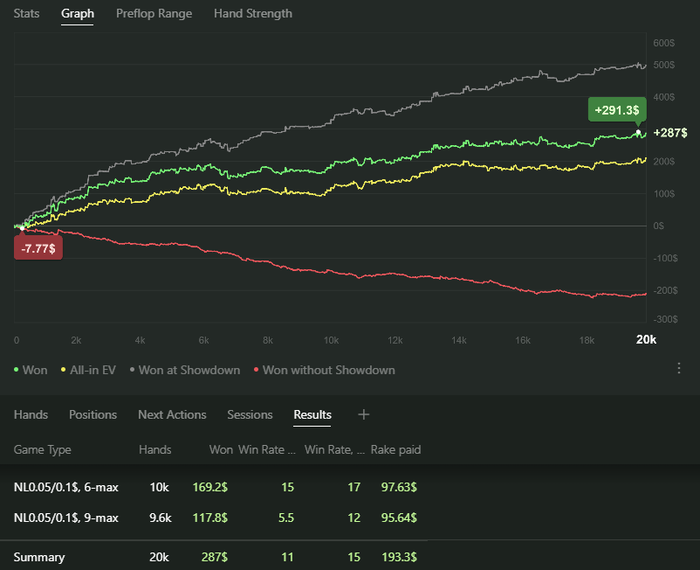Click the +291.3$ graph tooltip
700x570 pixels.
[x=617, y=110]
